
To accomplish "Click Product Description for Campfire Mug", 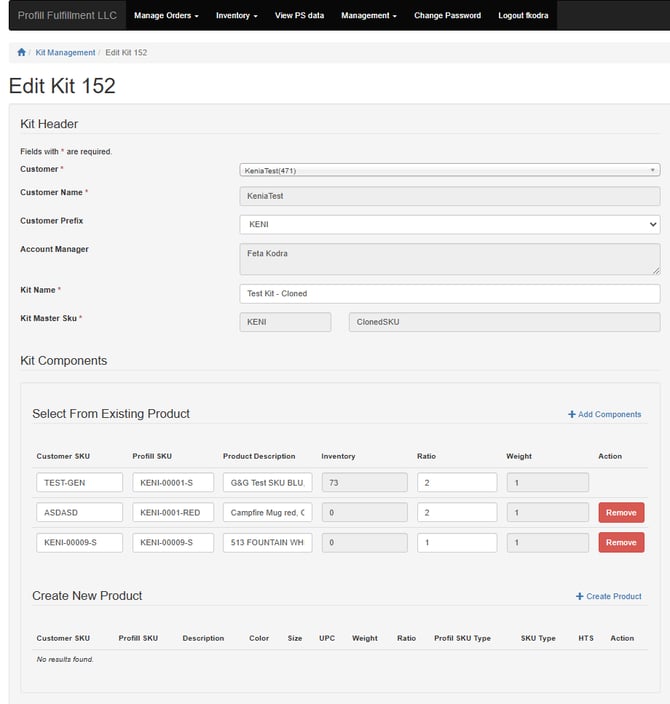I will coord(267,512).
